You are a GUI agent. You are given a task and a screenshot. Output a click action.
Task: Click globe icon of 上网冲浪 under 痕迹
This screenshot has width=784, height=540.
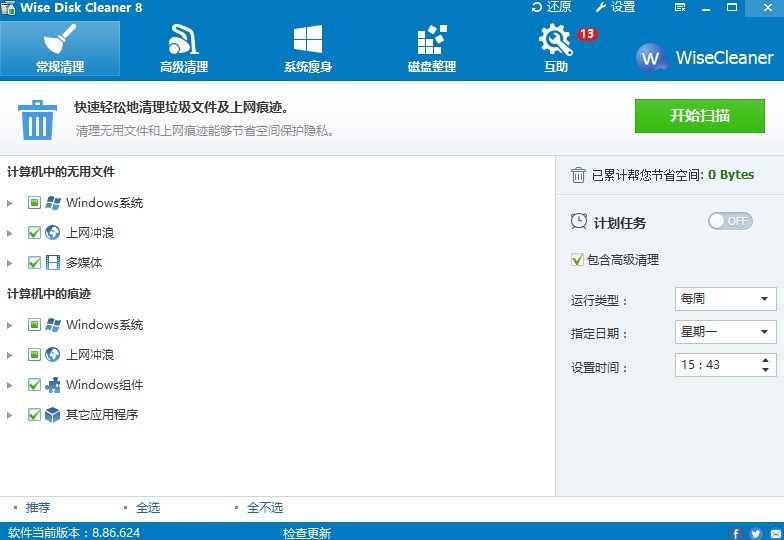click(52, 354)
